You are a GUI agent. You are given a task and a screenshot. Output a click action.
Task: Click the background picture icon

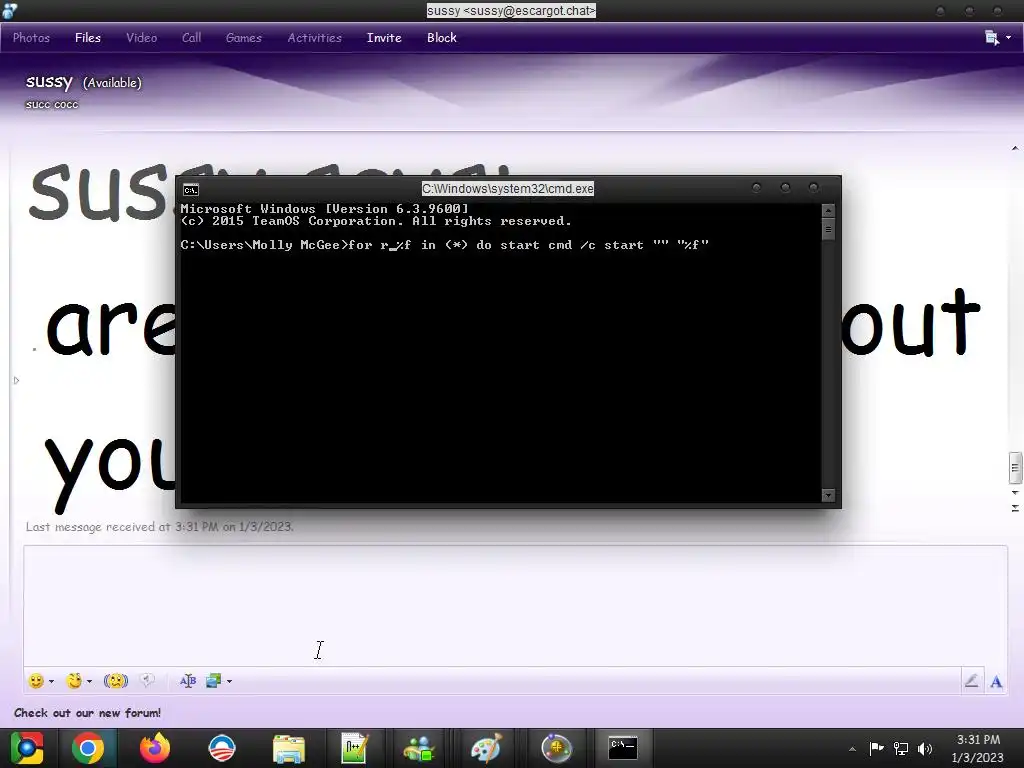[213, 681]
